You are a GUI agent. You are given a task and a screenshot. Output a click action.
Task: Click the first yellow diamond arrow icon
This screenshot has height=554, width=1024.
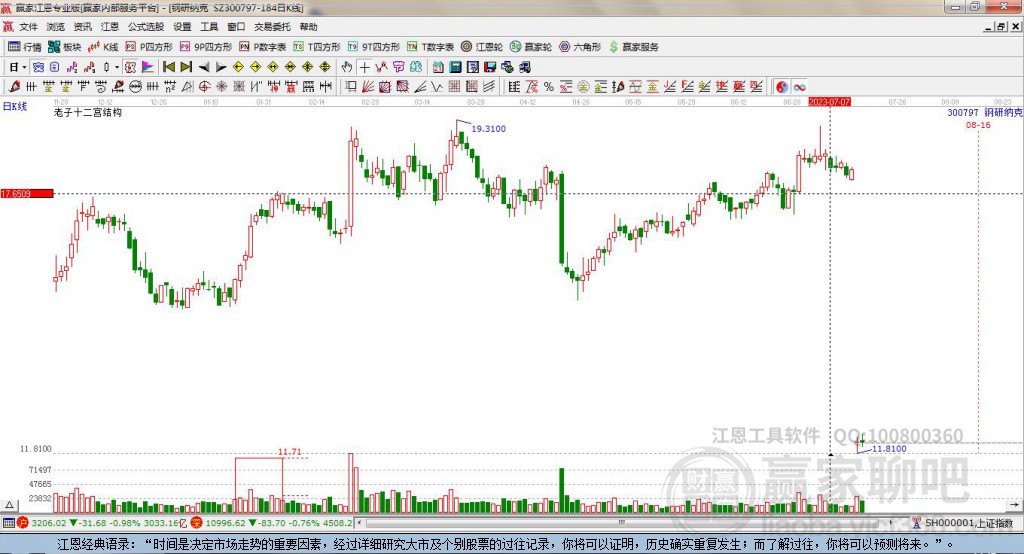tap(238, 67)
